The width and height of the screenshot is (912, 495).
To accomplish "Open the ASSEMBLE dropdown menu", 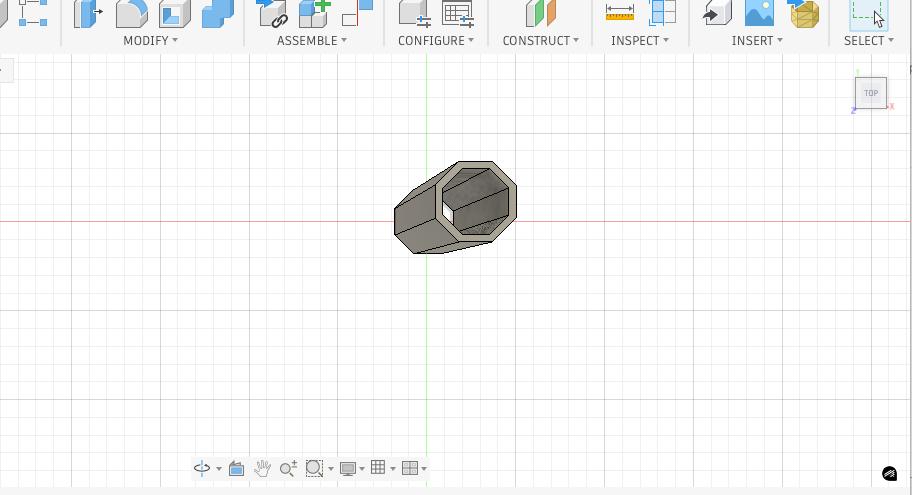I will click(312, 41).
